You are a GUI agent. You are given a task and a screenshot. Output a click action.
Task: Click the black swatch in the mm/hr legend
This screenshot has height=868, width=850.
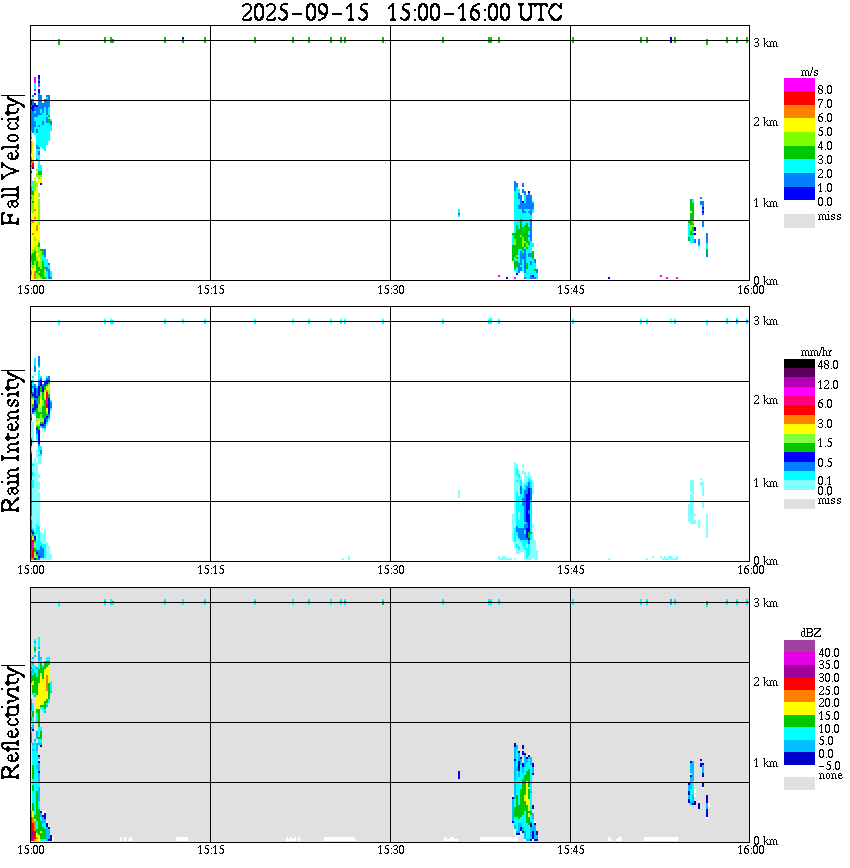799,364
